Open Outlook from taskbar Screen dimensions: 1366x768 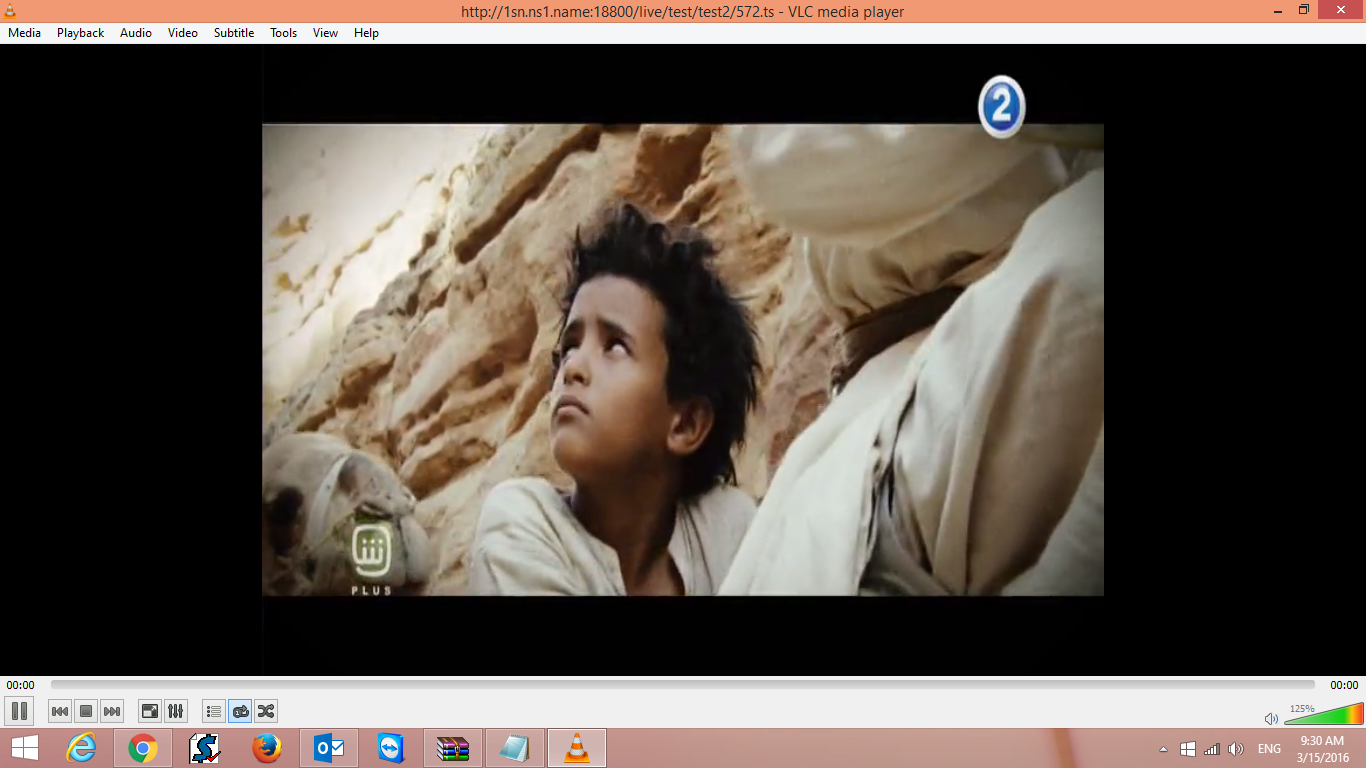329,748
